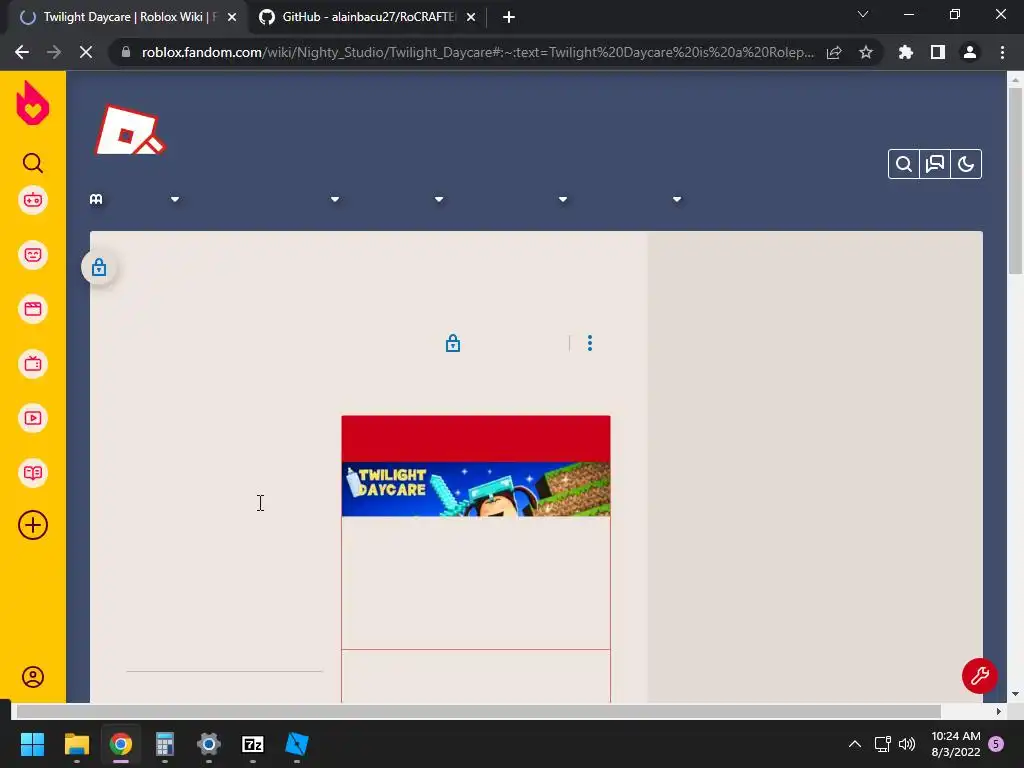Open Chrome's three-dot menu
The width and height of the screenshot is (1024, 768).
[x=1002, y=52]
